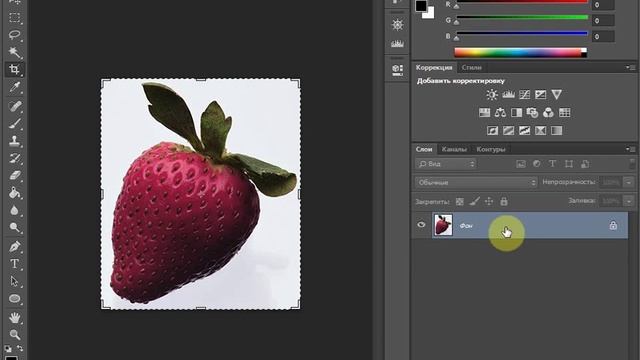Open the Заливка fill slider arrow
The height and width of the screenshot is (360, 640).
pyautogui.click(x=629, y=201)
